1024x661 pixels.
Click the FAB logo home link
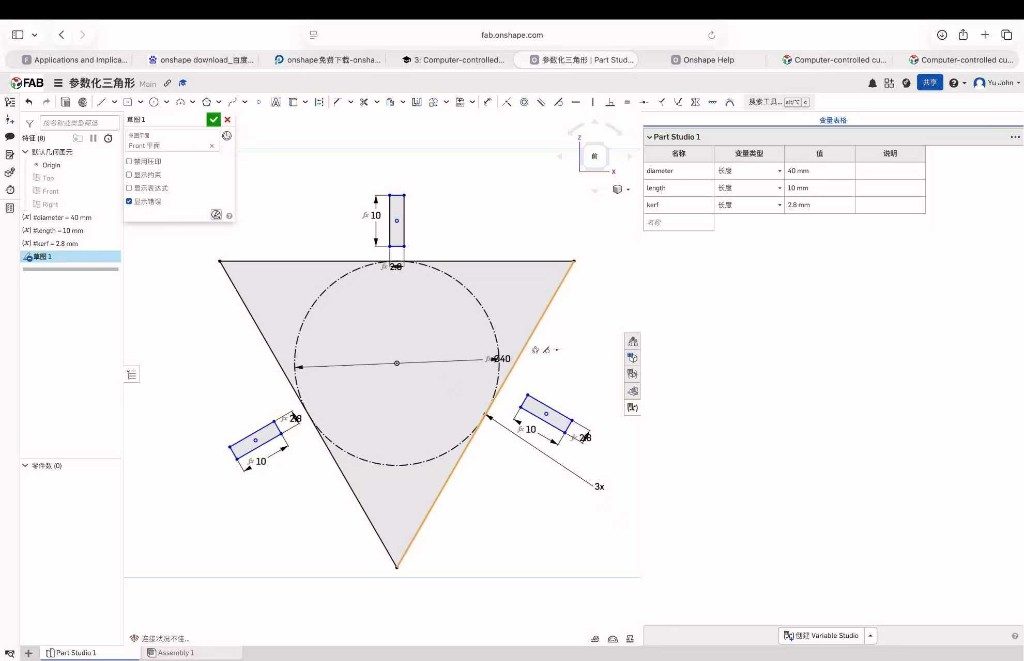(x=27, y=83)
